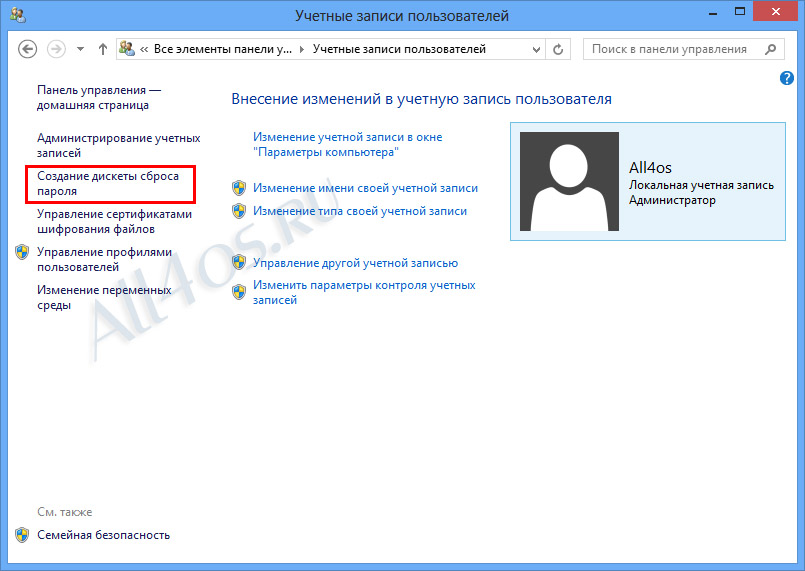Click the User Accounts icon in address bar
805x571 pixels.
(127, 49)
